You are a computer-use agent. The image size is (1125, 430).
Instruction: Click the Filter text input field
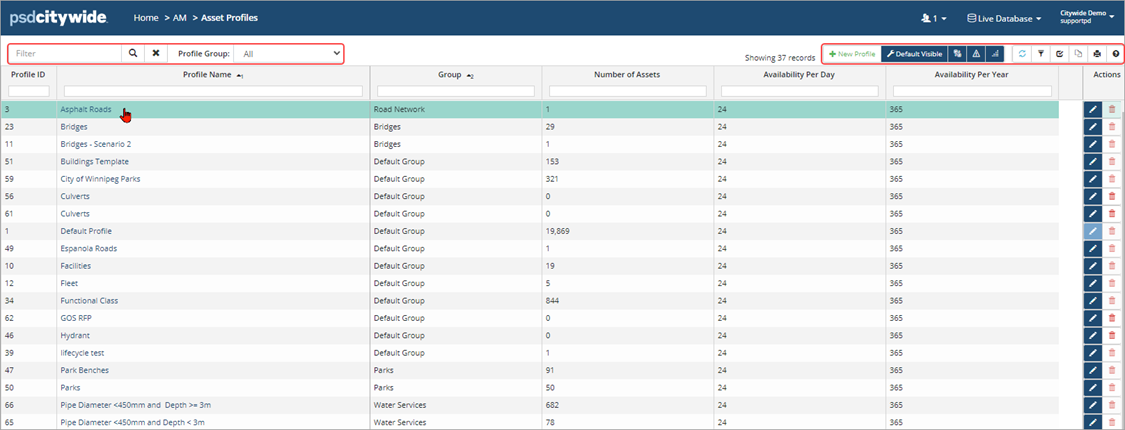point(66,53)
